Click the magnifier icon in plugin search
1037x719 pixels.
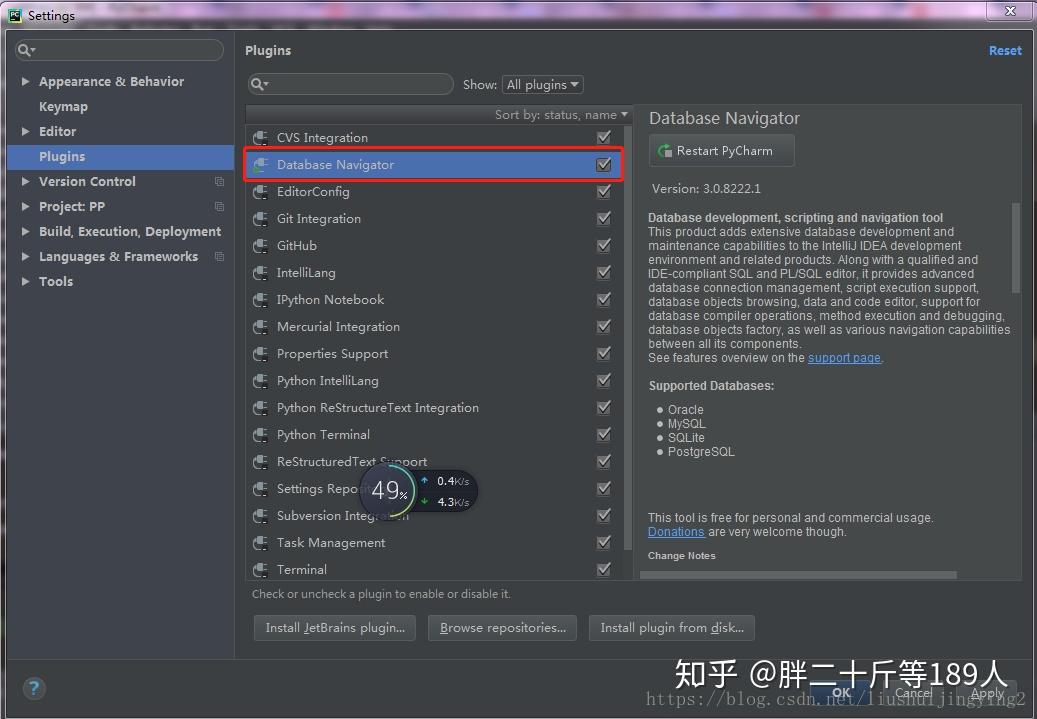coord(260,84)
